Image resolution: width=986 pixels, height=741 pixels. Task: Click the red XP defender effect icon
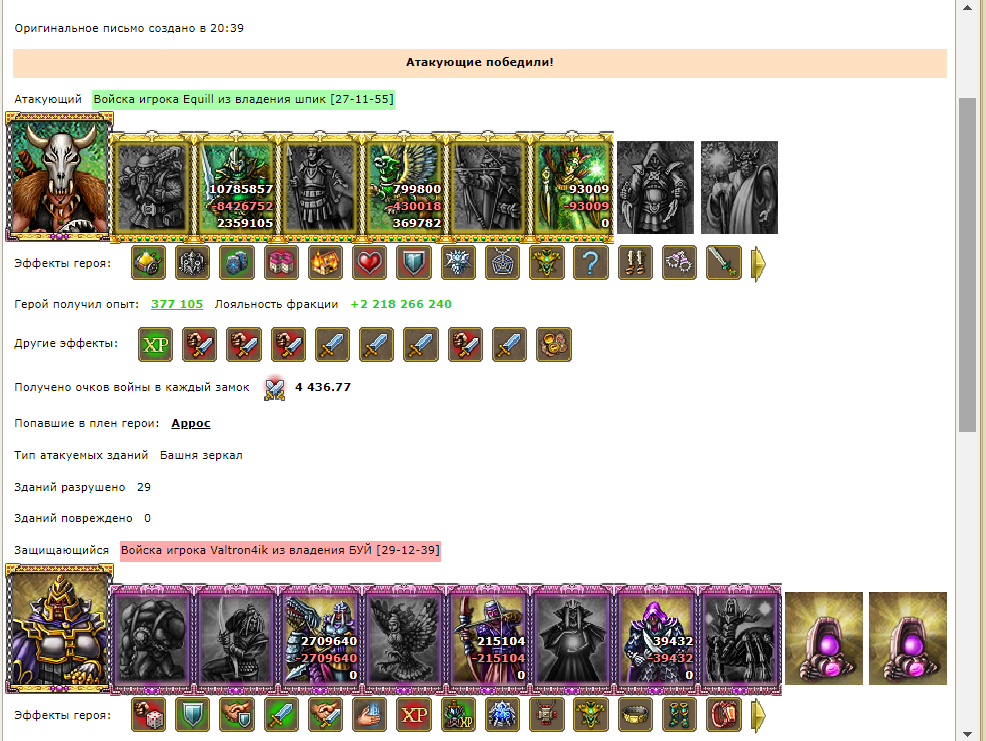tap(414, 715)
